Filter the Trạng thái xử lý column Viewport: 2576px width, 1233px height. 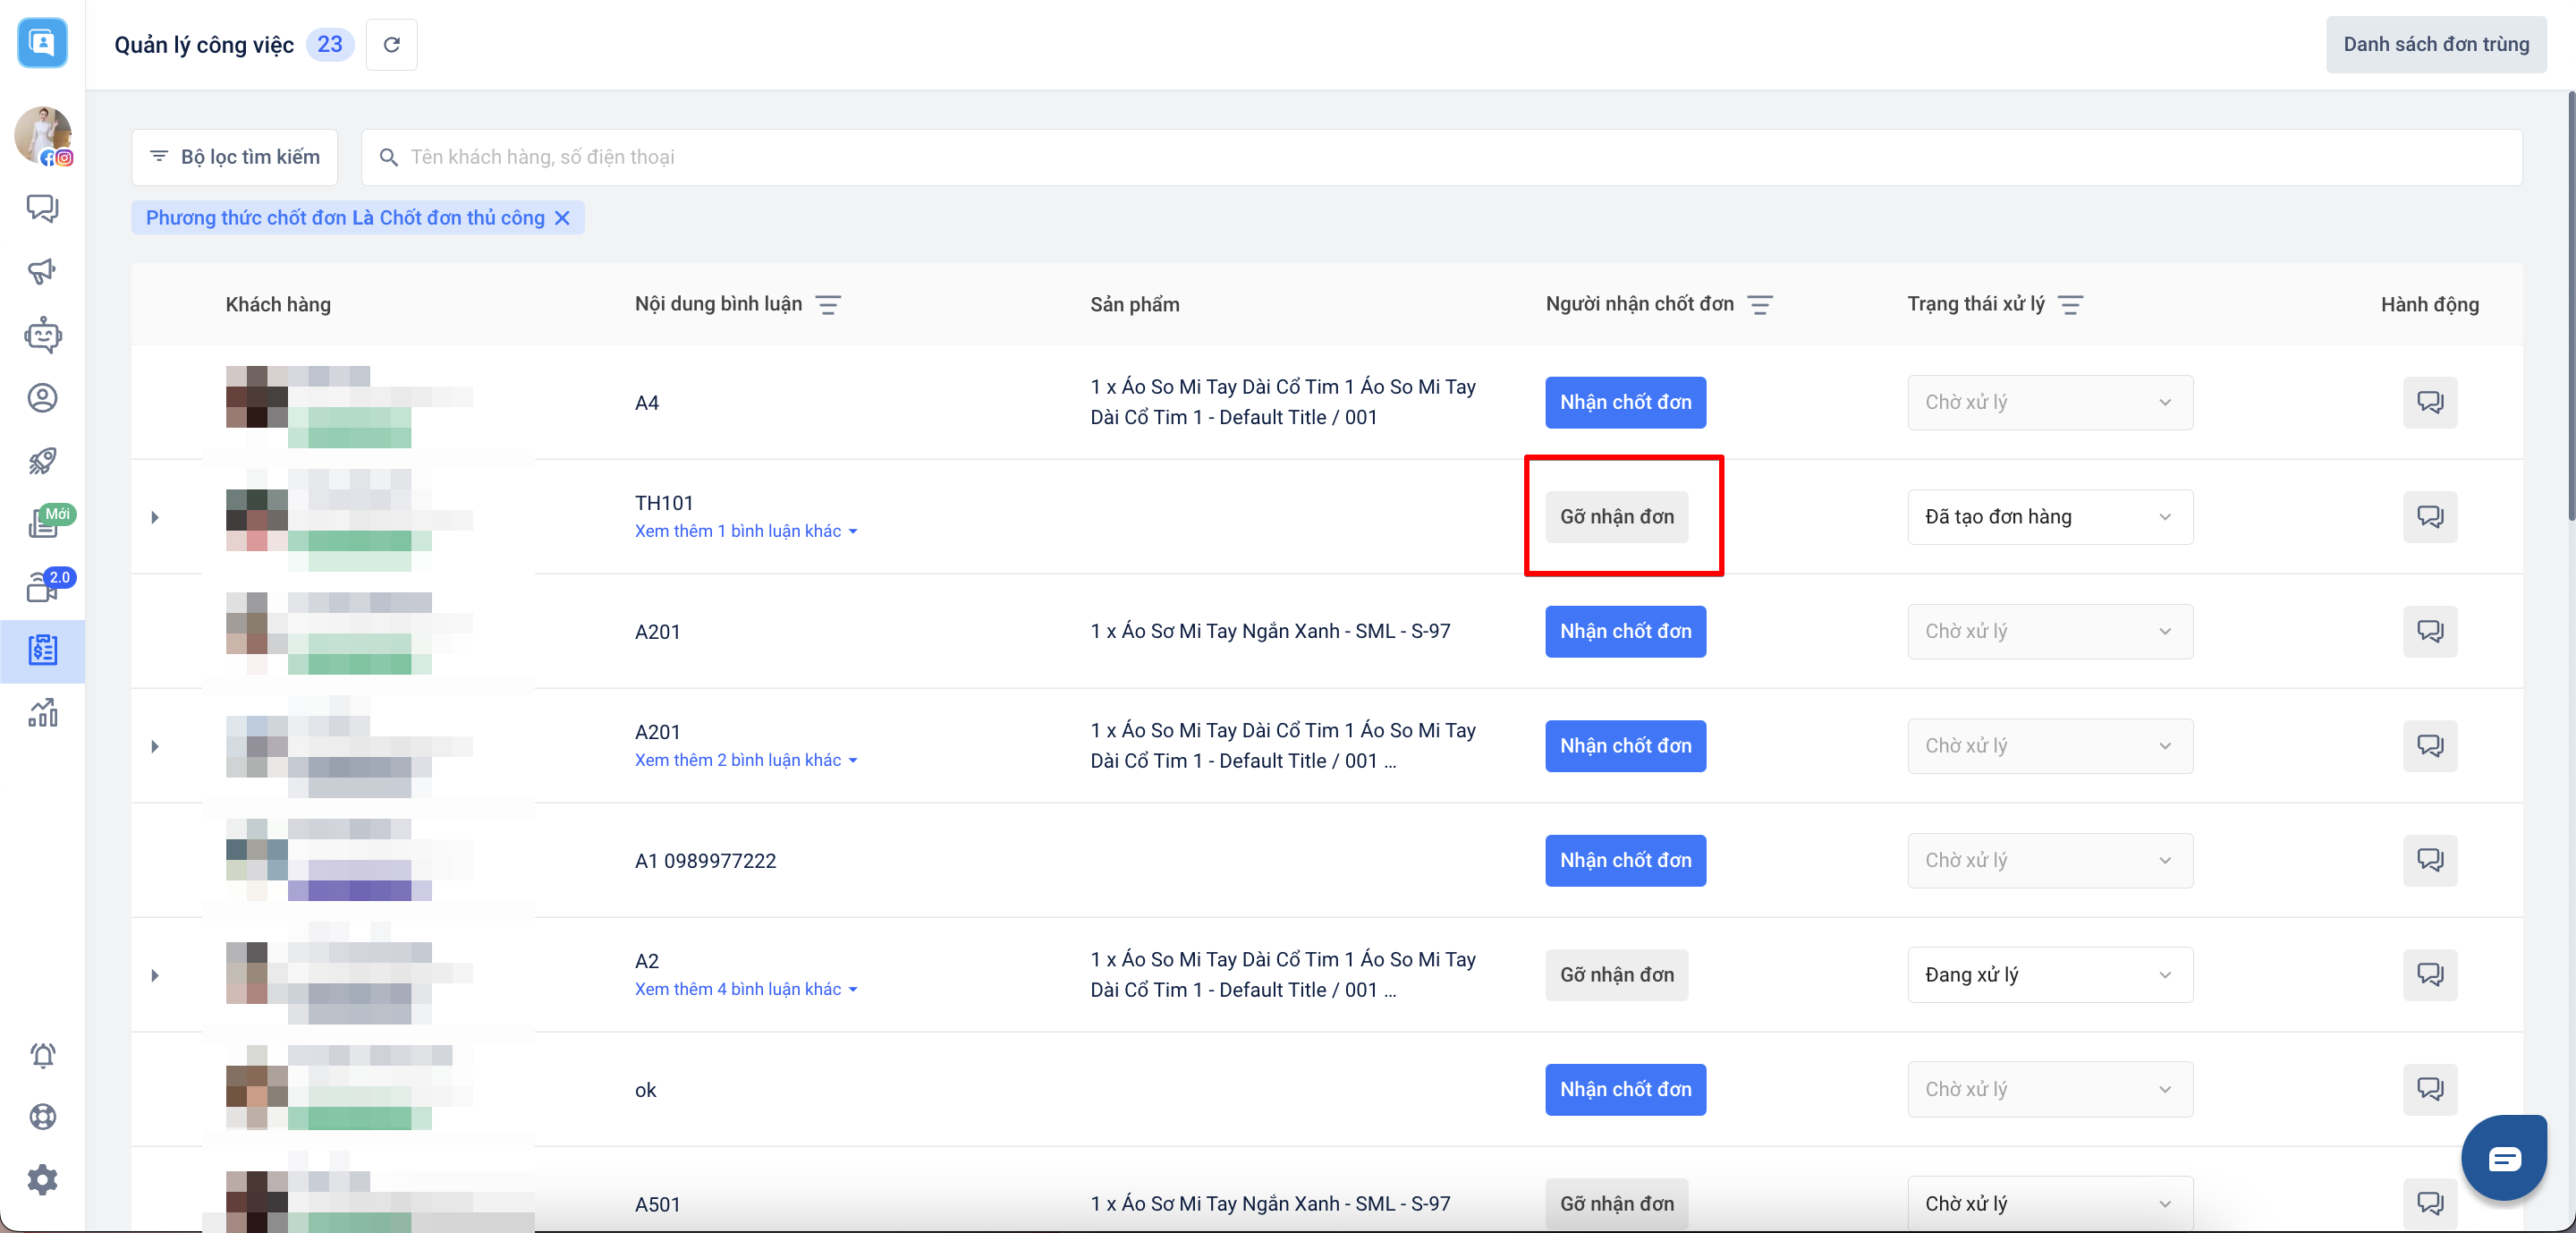coord(2070,304)
